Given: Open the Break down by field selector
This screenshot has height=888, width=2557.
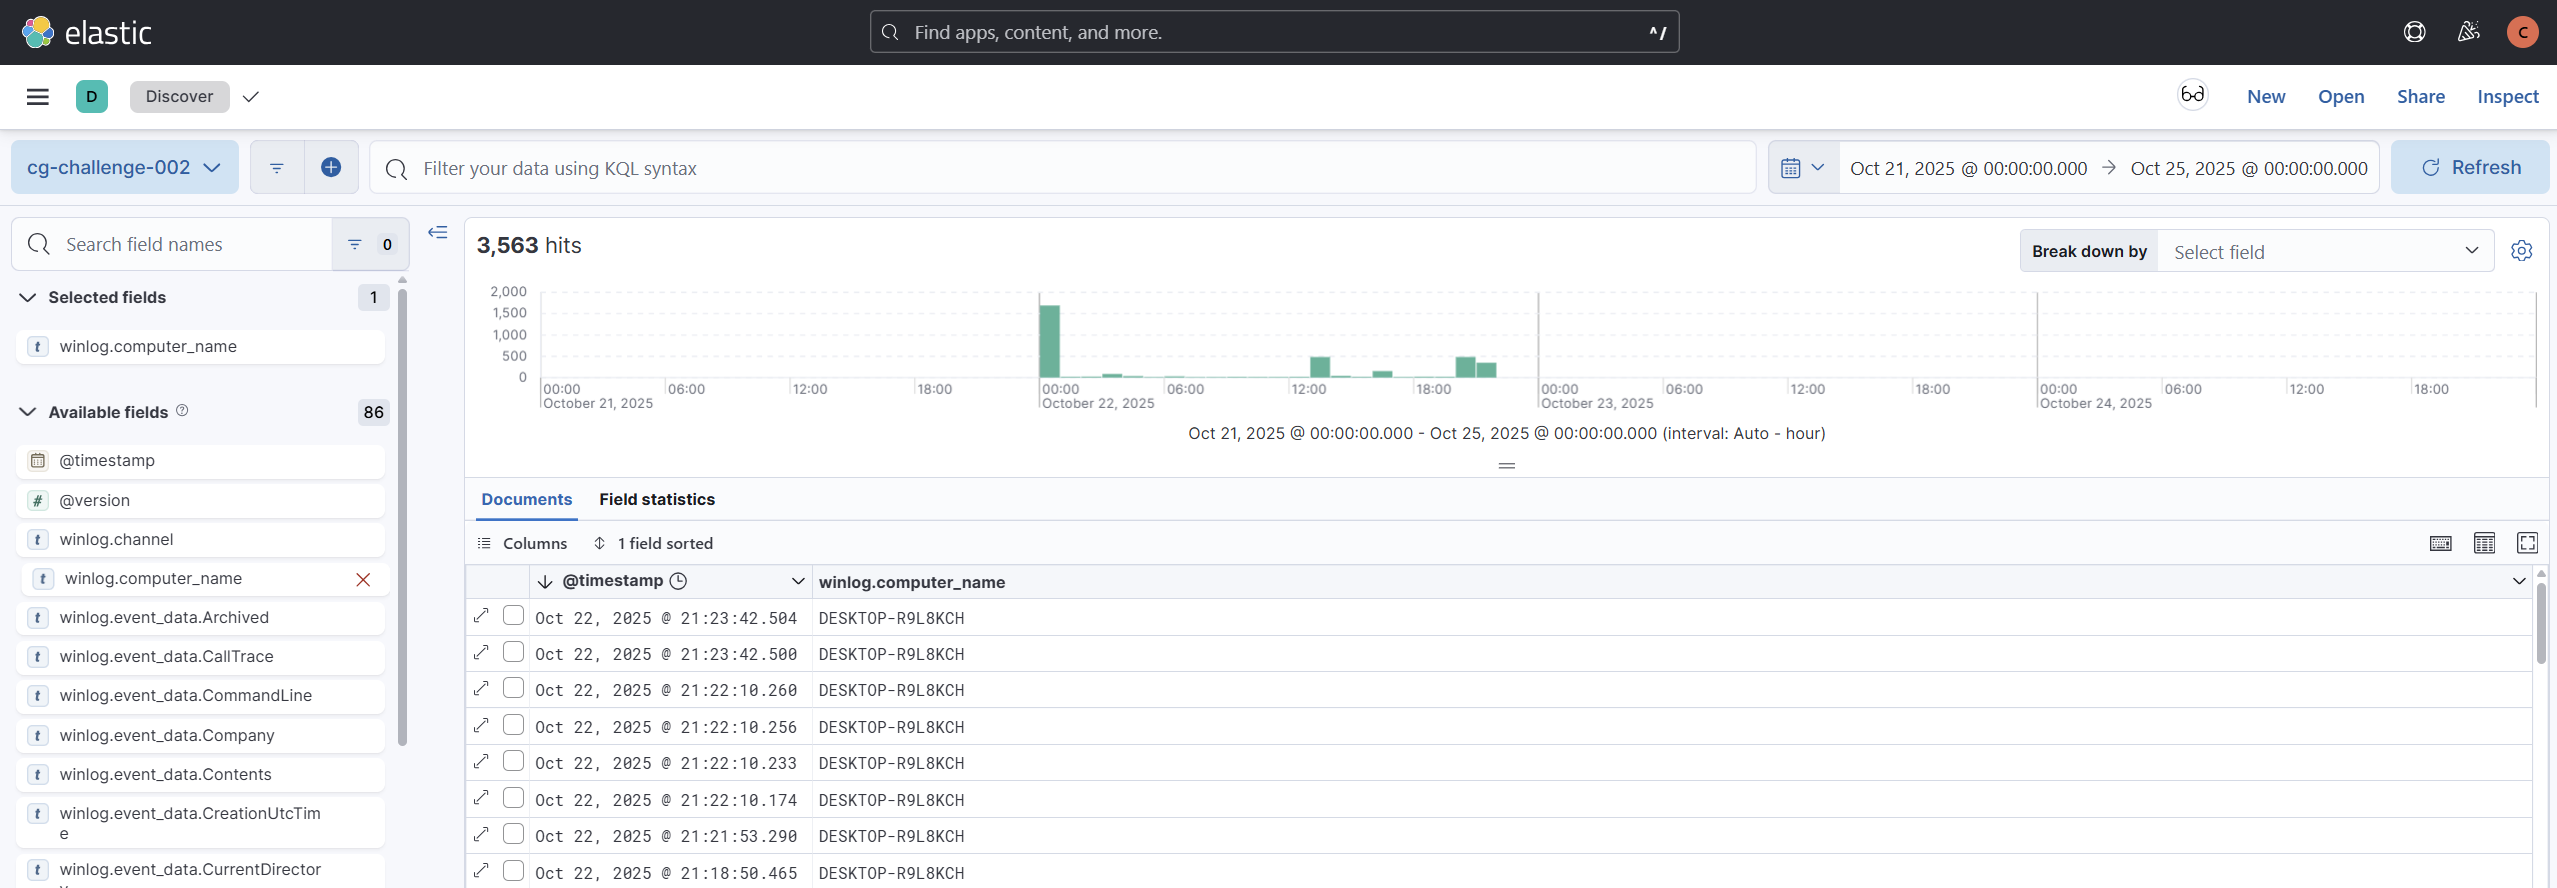Looking at the screenshot, I should tap(2326, 252).
